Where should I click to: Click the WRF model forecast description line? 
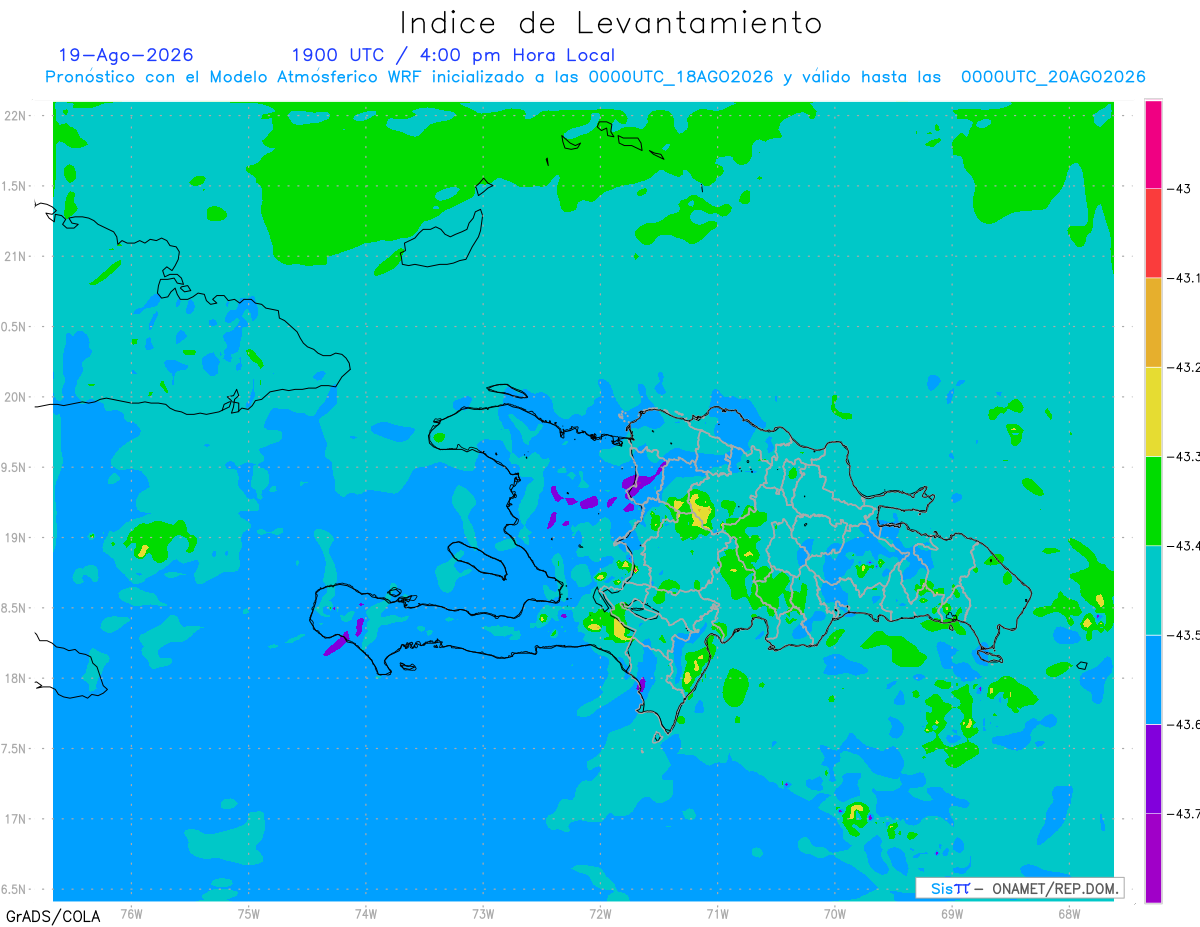click(595, 77)
